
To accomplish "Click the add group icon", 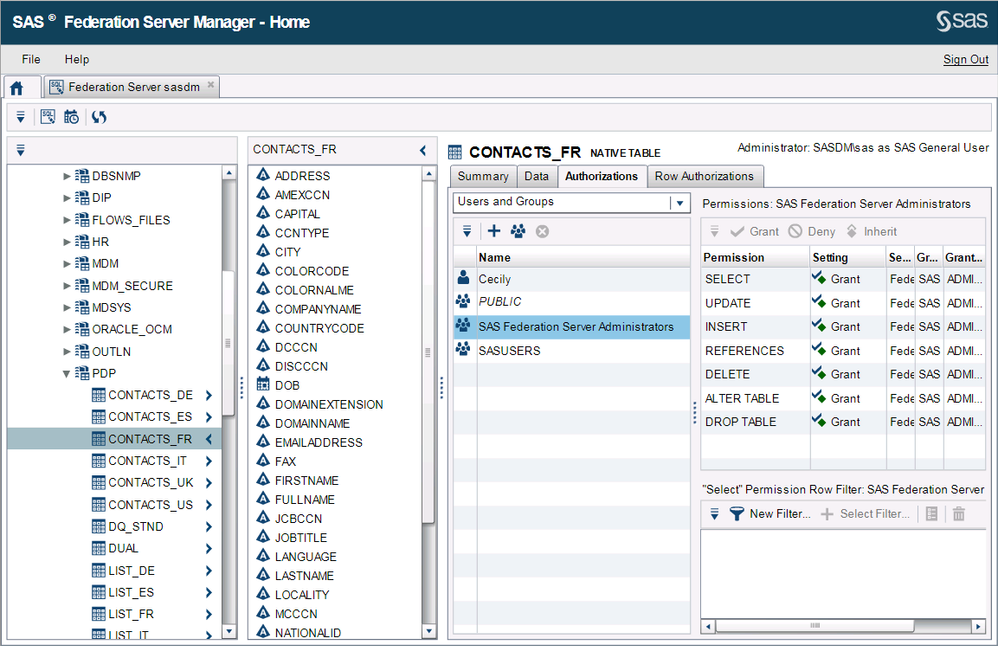I will pos(518,231).
